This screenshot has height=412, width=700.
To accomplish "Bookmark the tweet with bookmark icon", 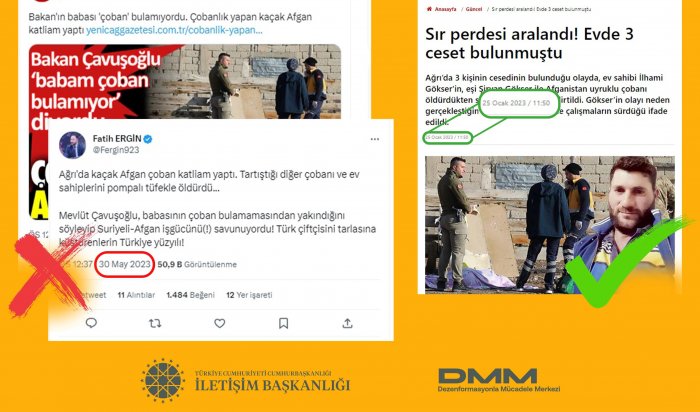I will point(283,323).
